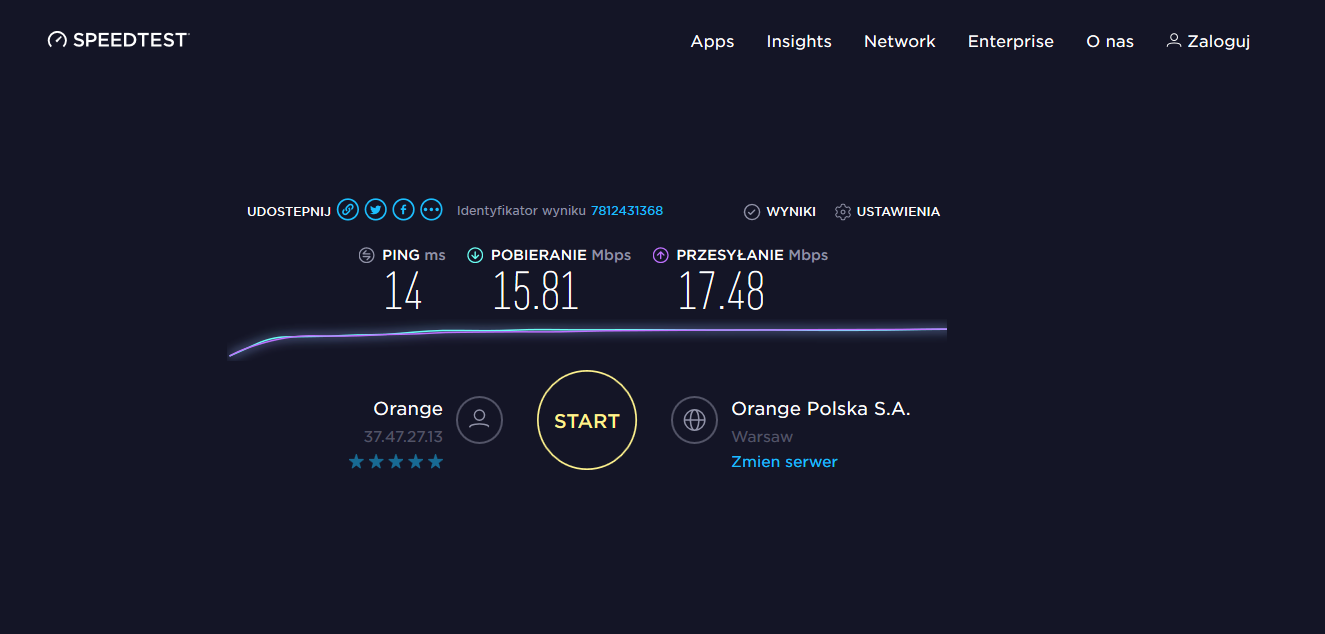Click the user profile icon next to Orange
The width and height of the screenshot is (1325, 634).
pyautogui.click(x=479, y=420)
